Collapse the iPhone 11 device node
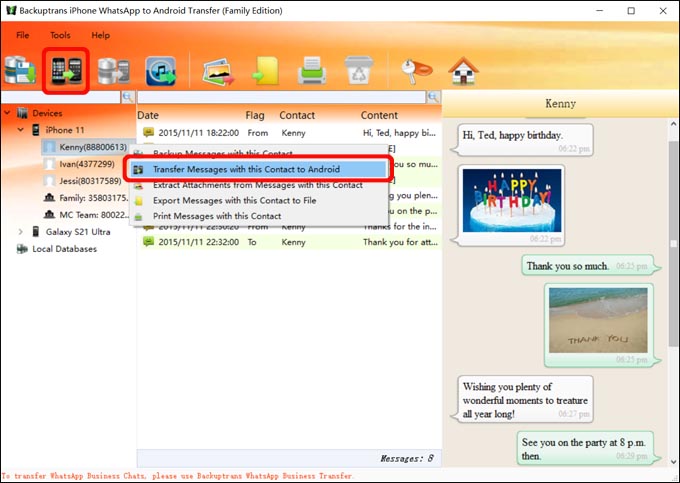The height and width of the screenshot is (483, 680). click(21, 130)
